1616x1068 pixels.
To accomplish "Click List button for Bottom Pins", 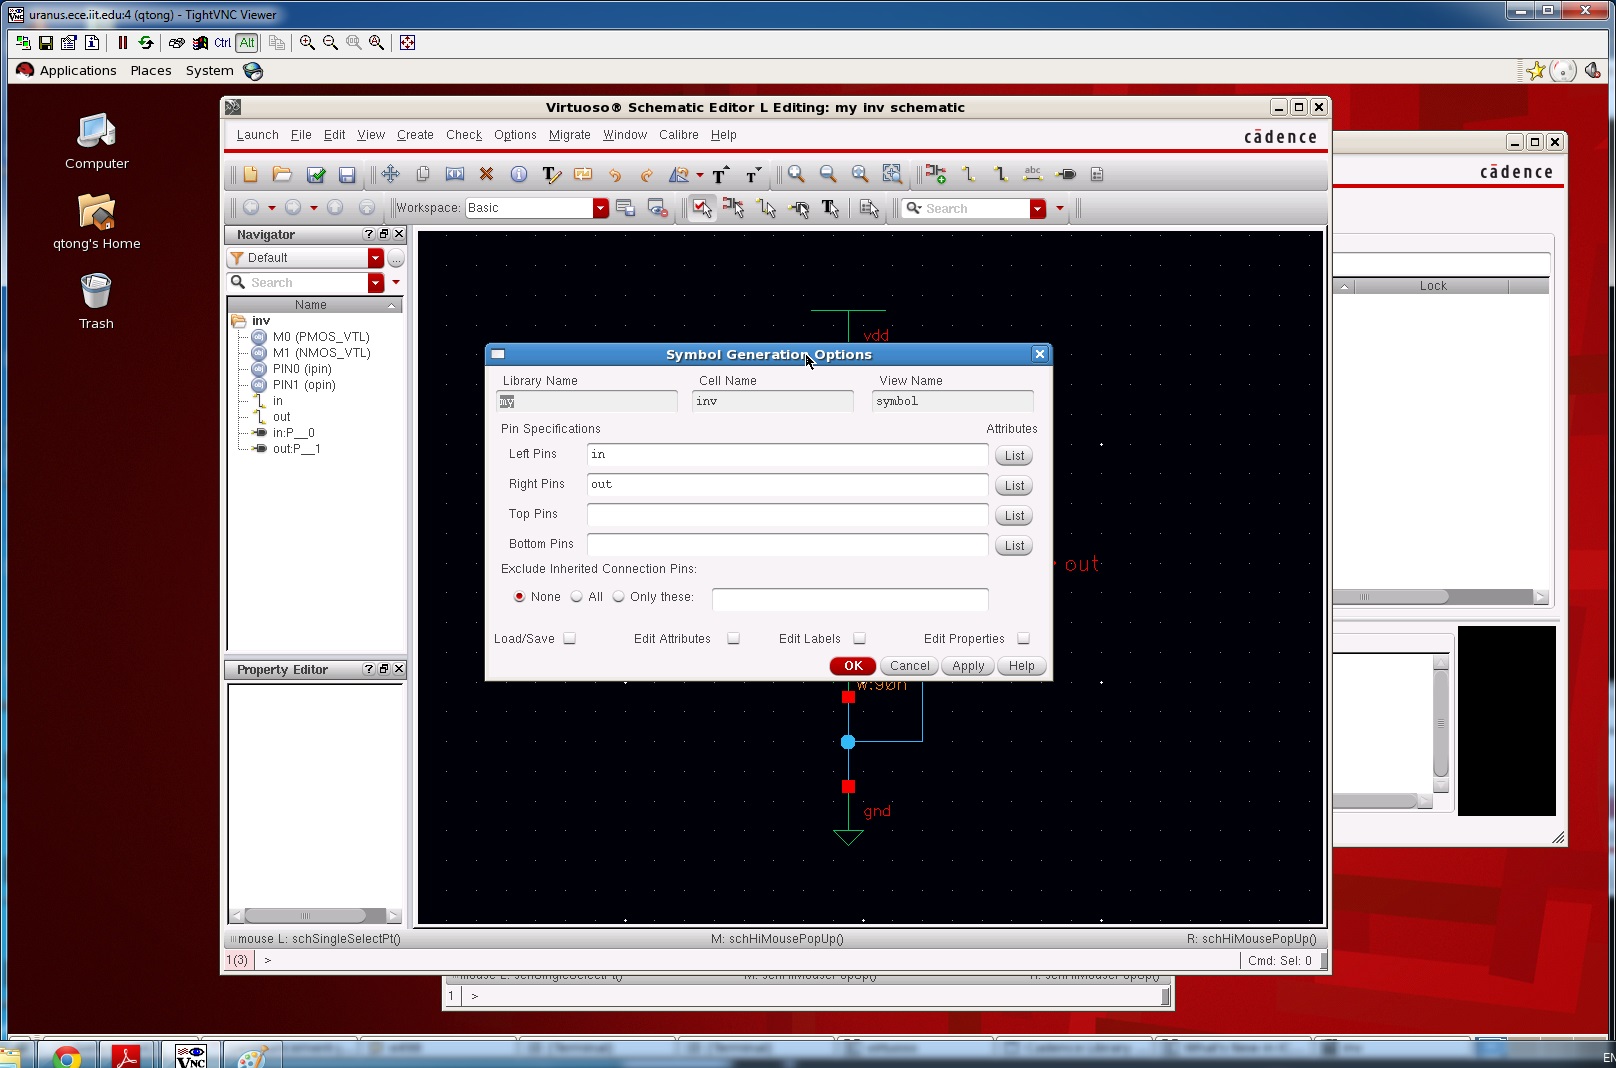I will [1014, 546].
